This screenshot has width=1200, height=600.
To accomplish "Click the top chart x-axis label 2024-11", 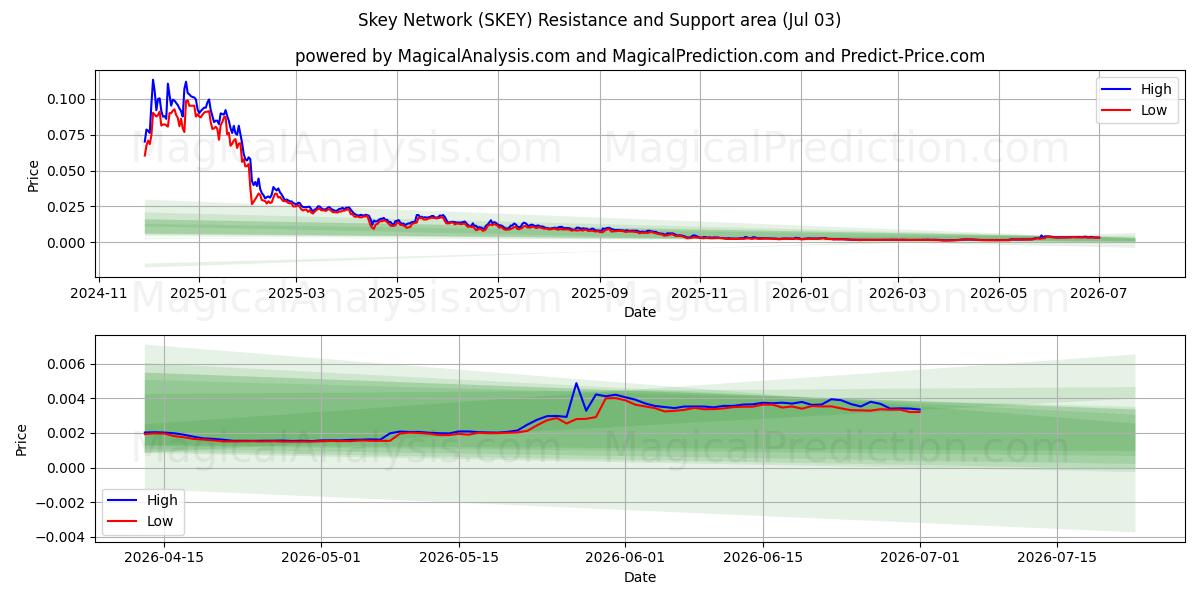I will coord(97,294).
